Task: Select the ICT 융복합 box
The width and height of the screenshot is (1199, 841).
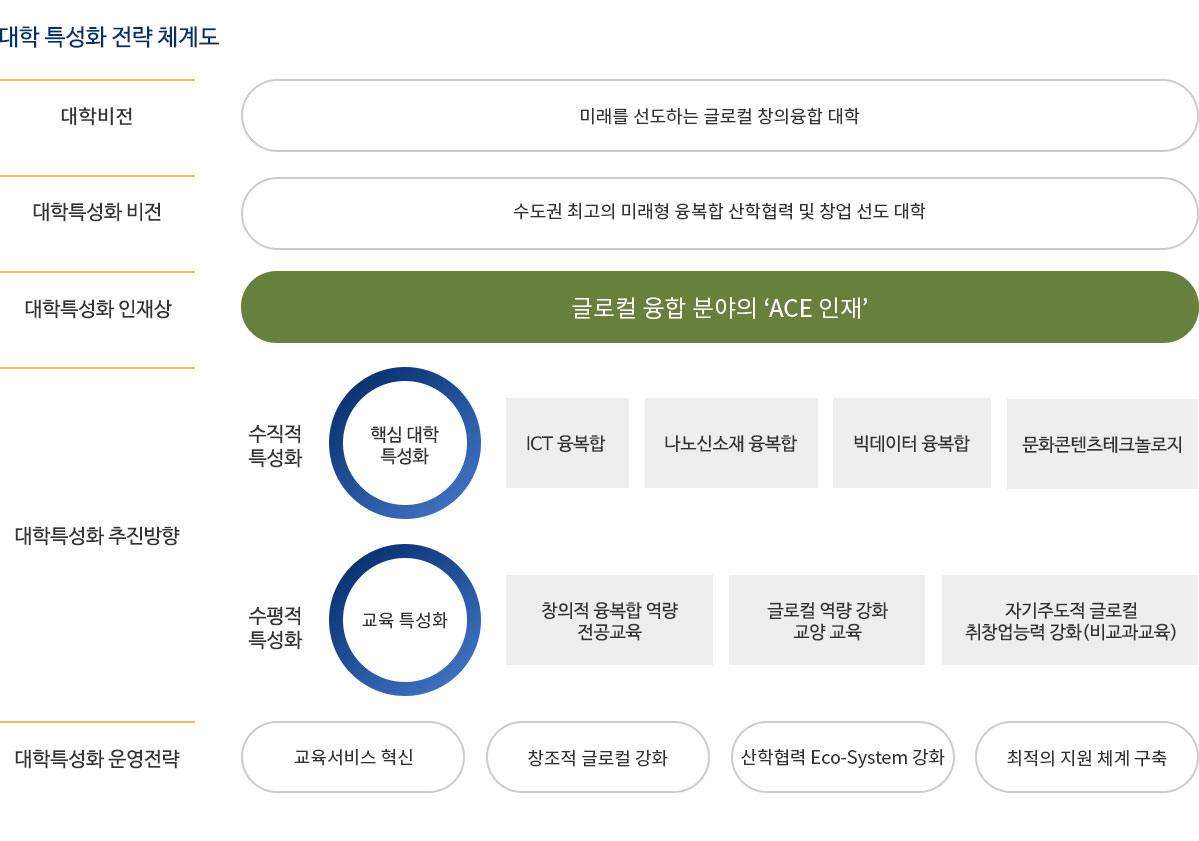Action: pos(567,443)
